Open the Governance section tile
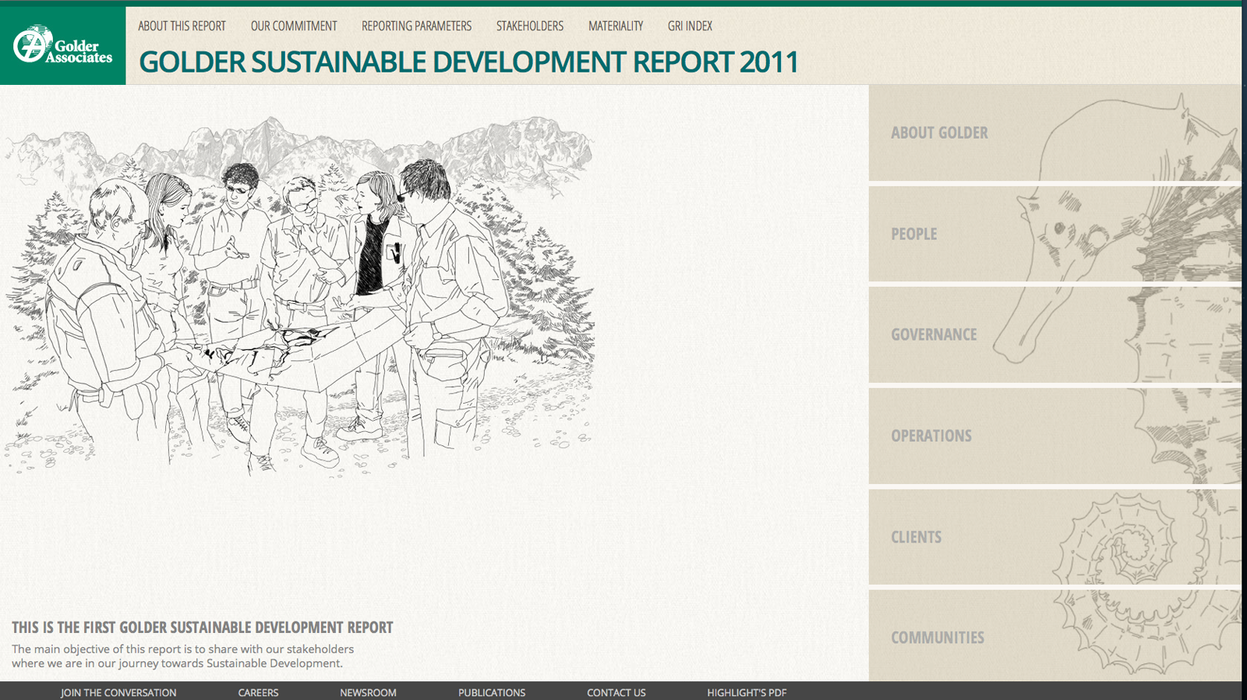 [x=934, y=335]
